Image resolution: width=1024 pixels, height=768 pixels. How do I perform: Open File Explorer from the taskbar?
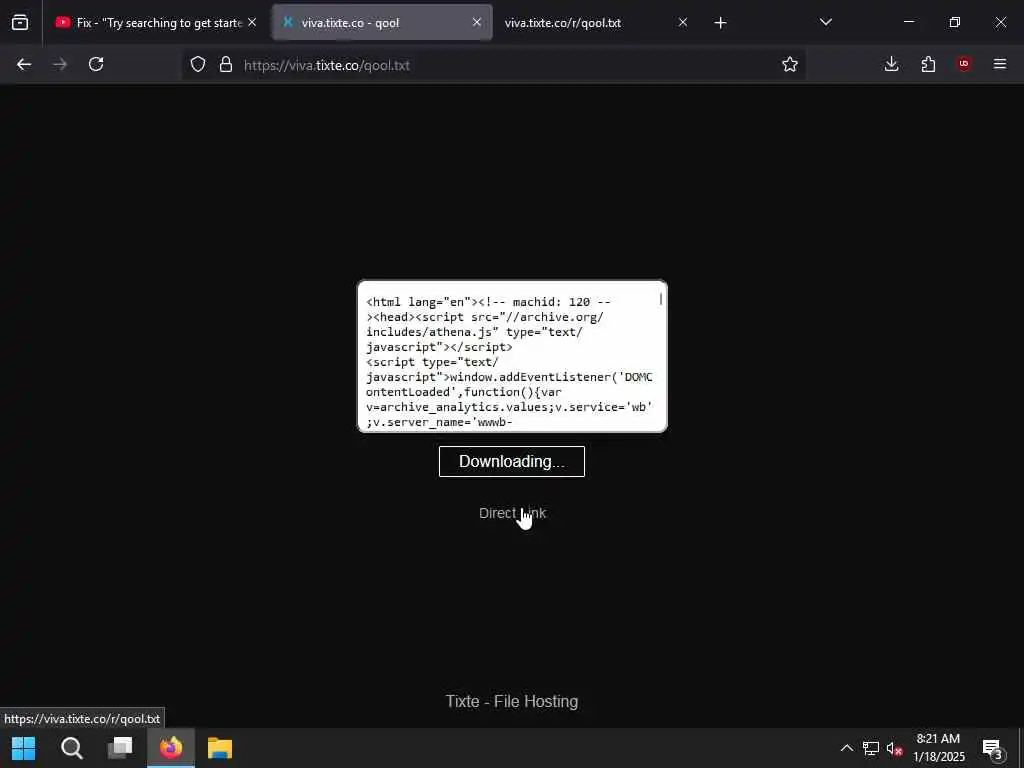click(x=220, y=748)
